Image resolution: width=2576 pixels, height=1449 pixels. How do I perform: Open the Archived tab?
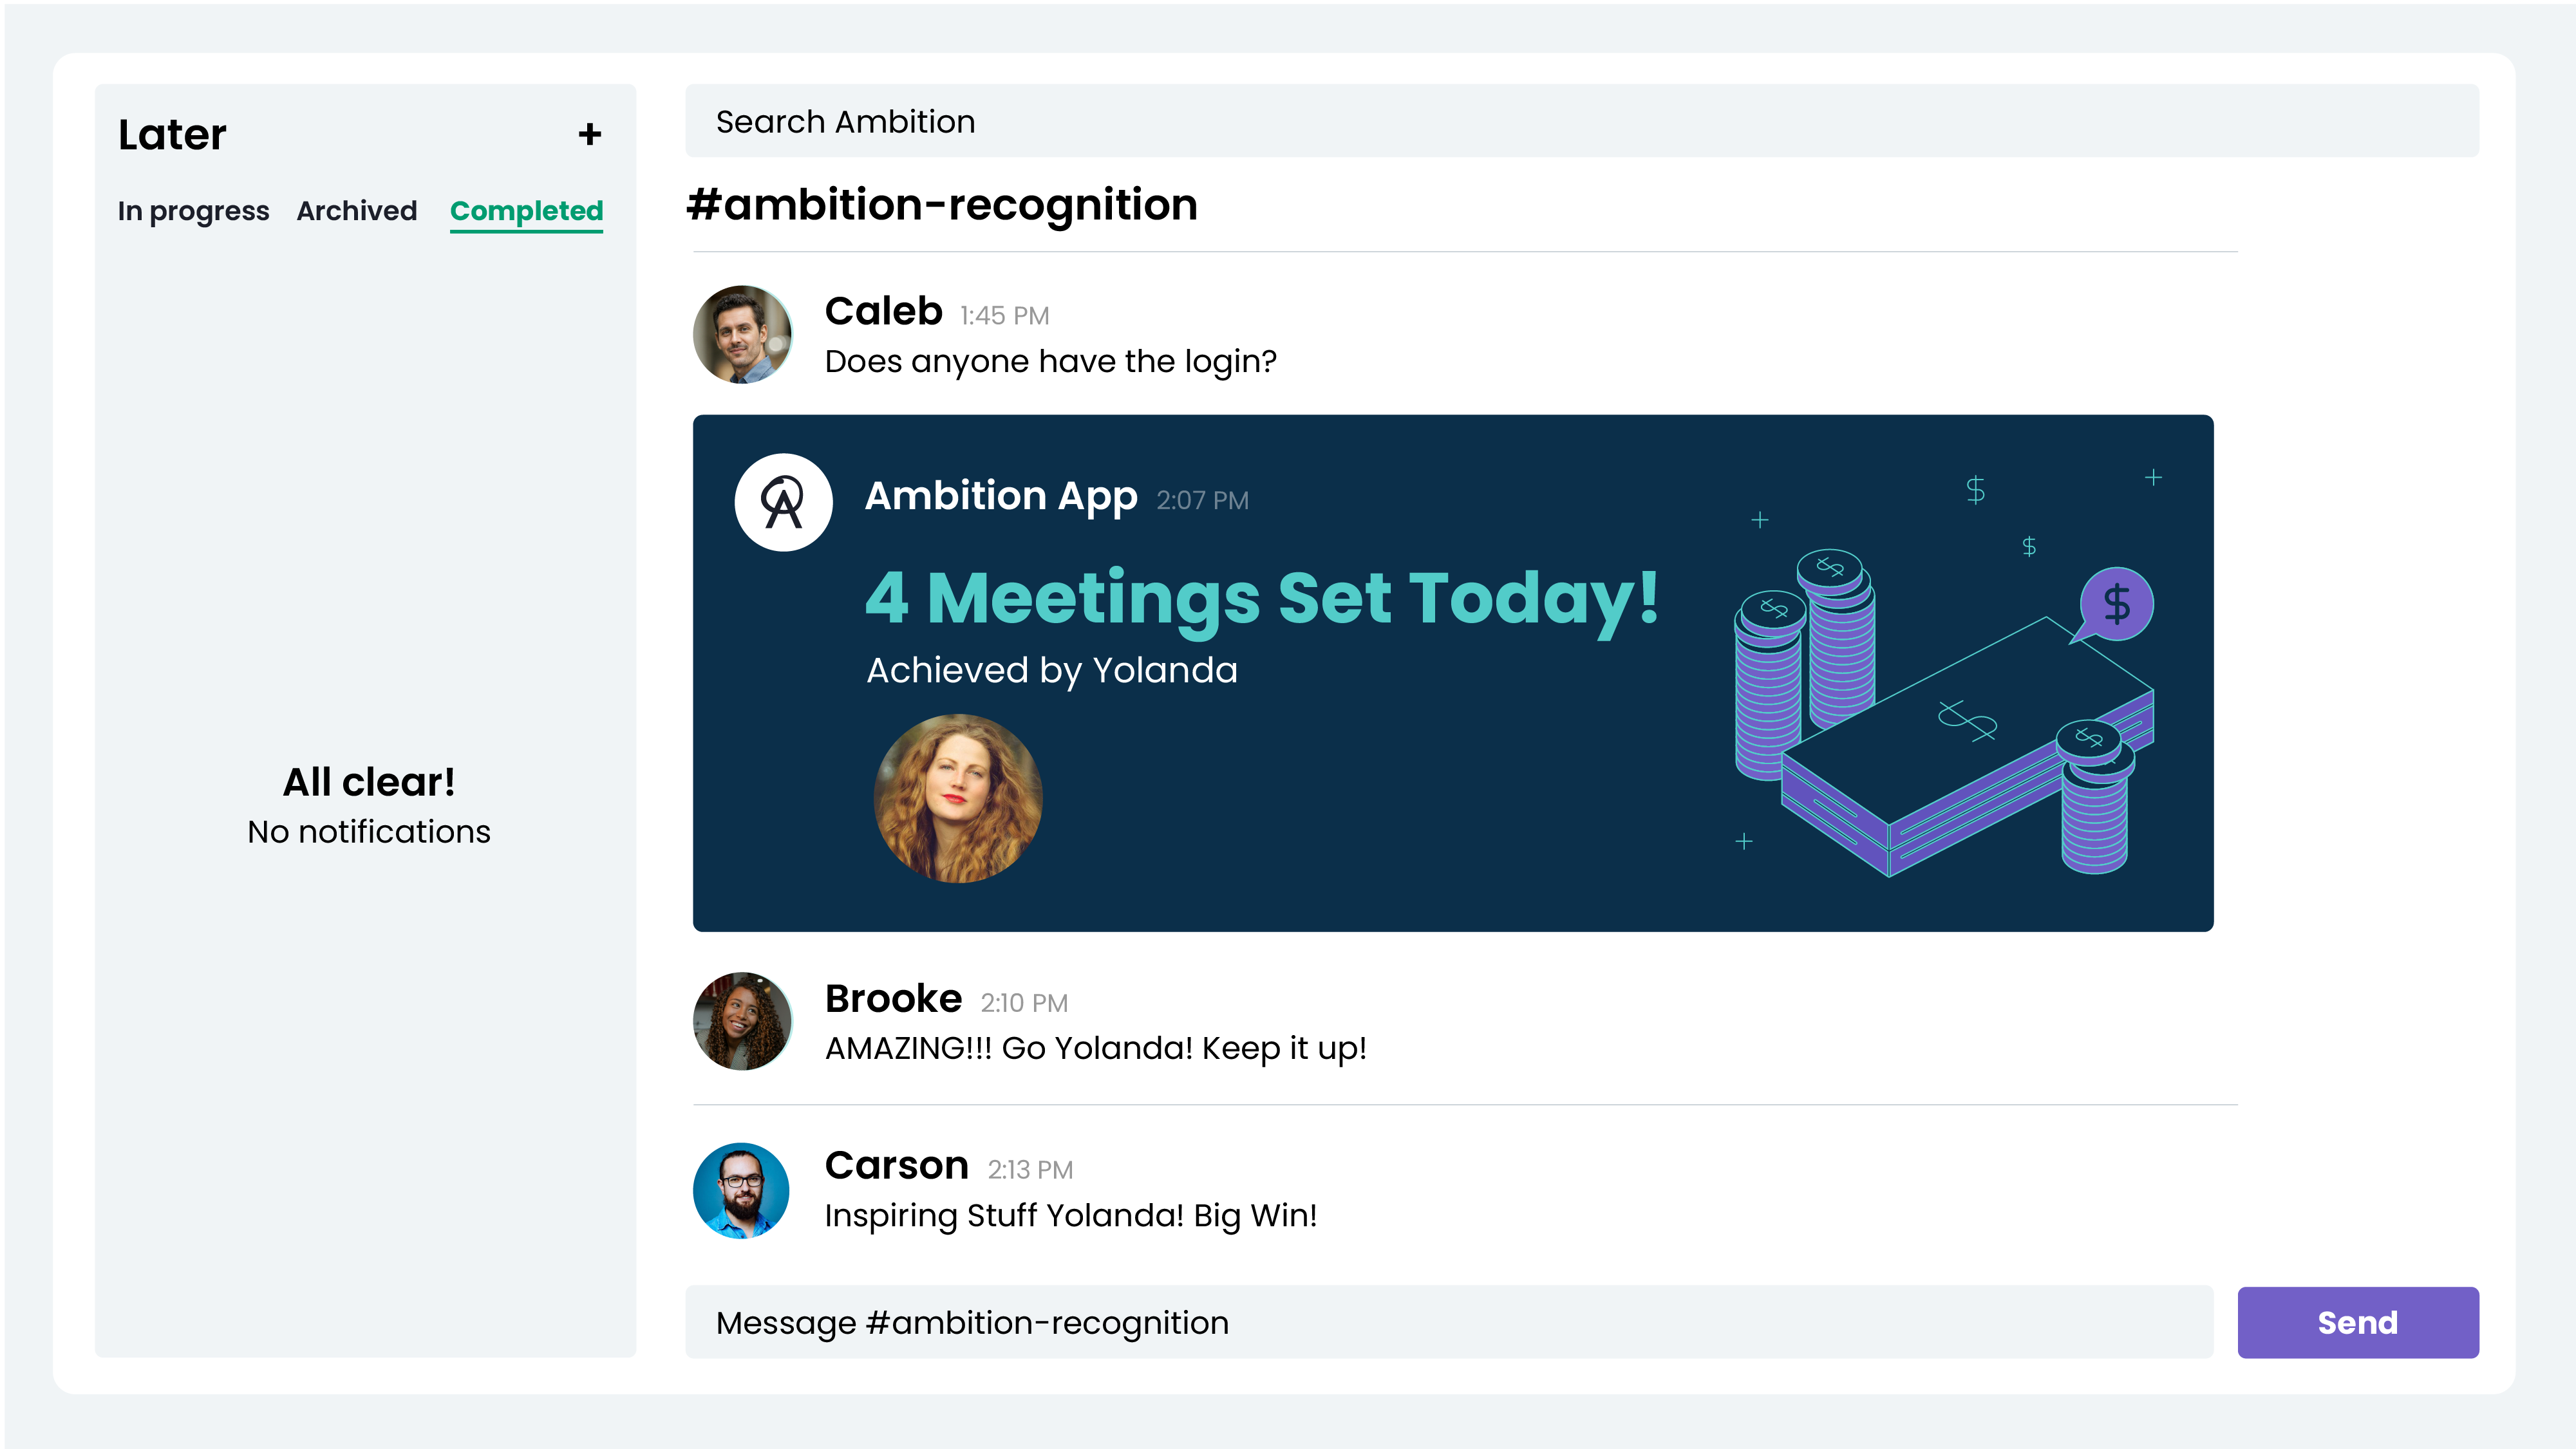click(357, 211)
